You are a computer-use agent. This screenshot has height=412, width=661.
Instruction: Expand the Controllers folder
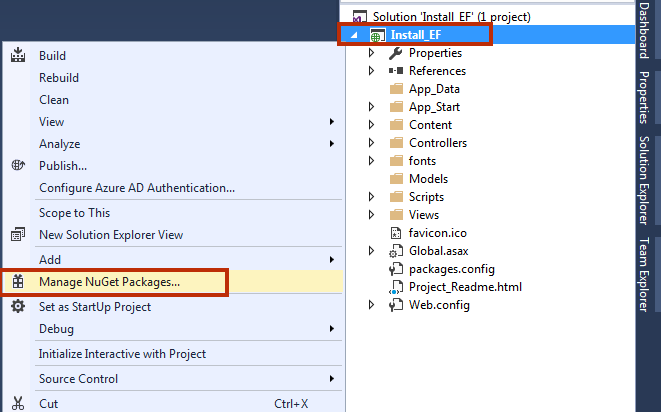pyautogui.click(x=371, y=143)
